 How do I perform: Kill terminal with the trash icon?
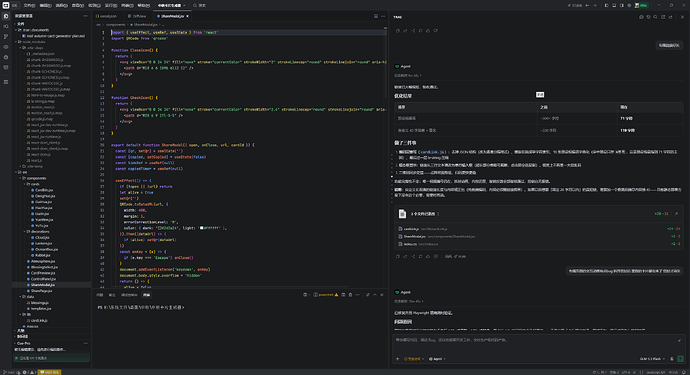click(x=350, y=295)
